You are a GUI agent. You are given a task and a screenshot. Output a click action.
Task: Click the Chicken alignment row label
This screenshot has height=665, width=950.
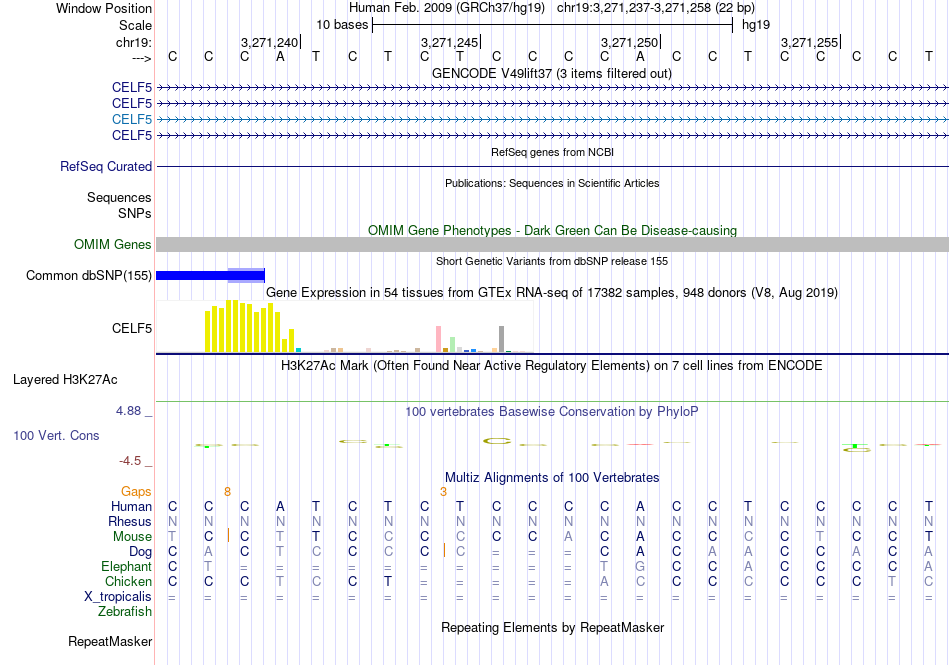click(128, 581)
